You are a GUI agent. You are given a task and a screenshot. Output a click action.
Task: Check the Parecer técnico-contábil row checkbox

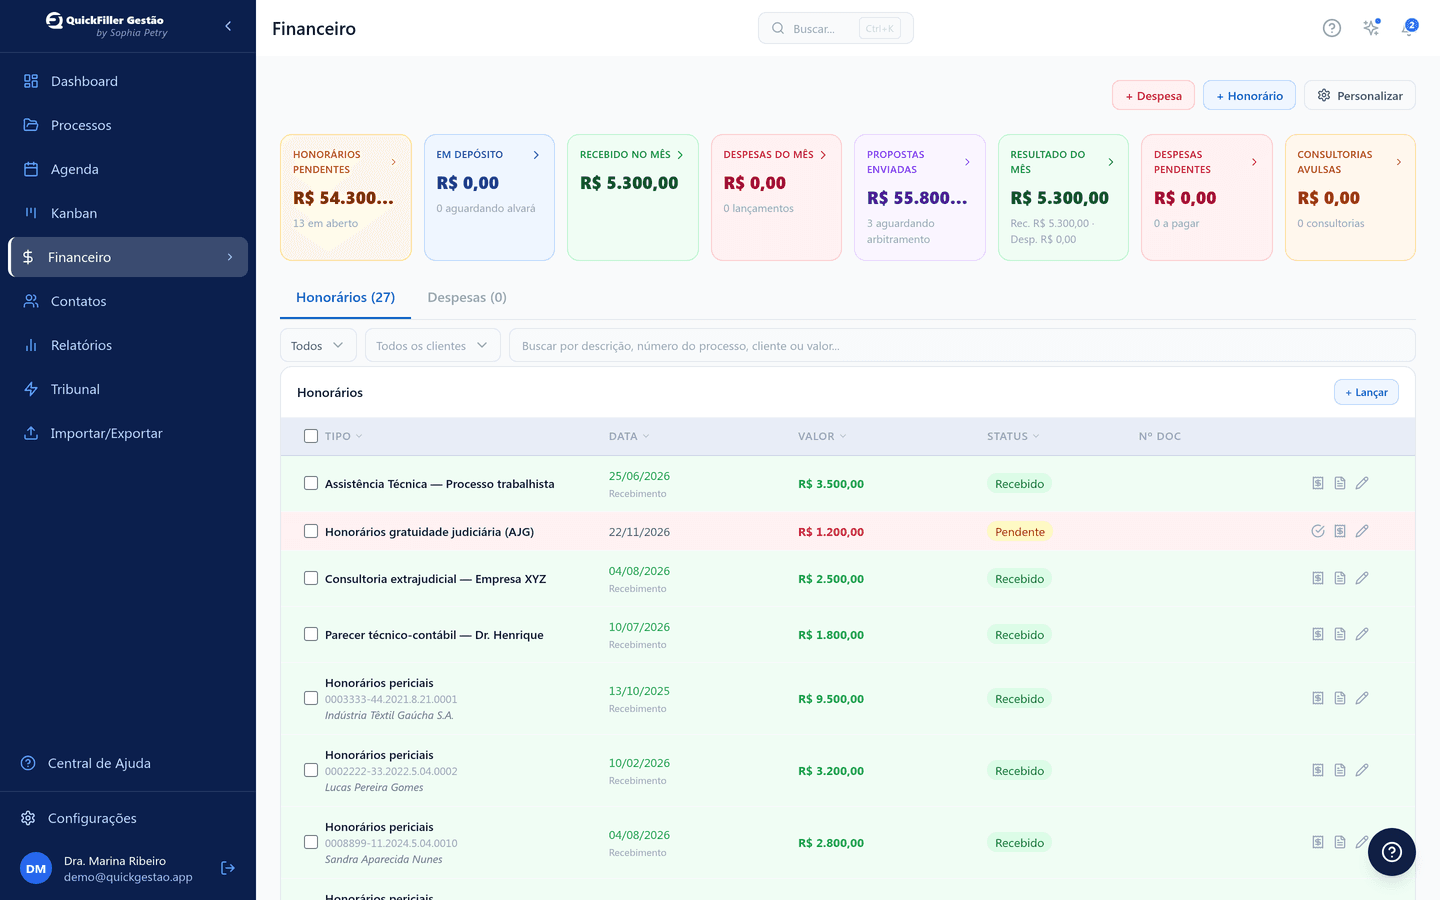pos(311,634)
